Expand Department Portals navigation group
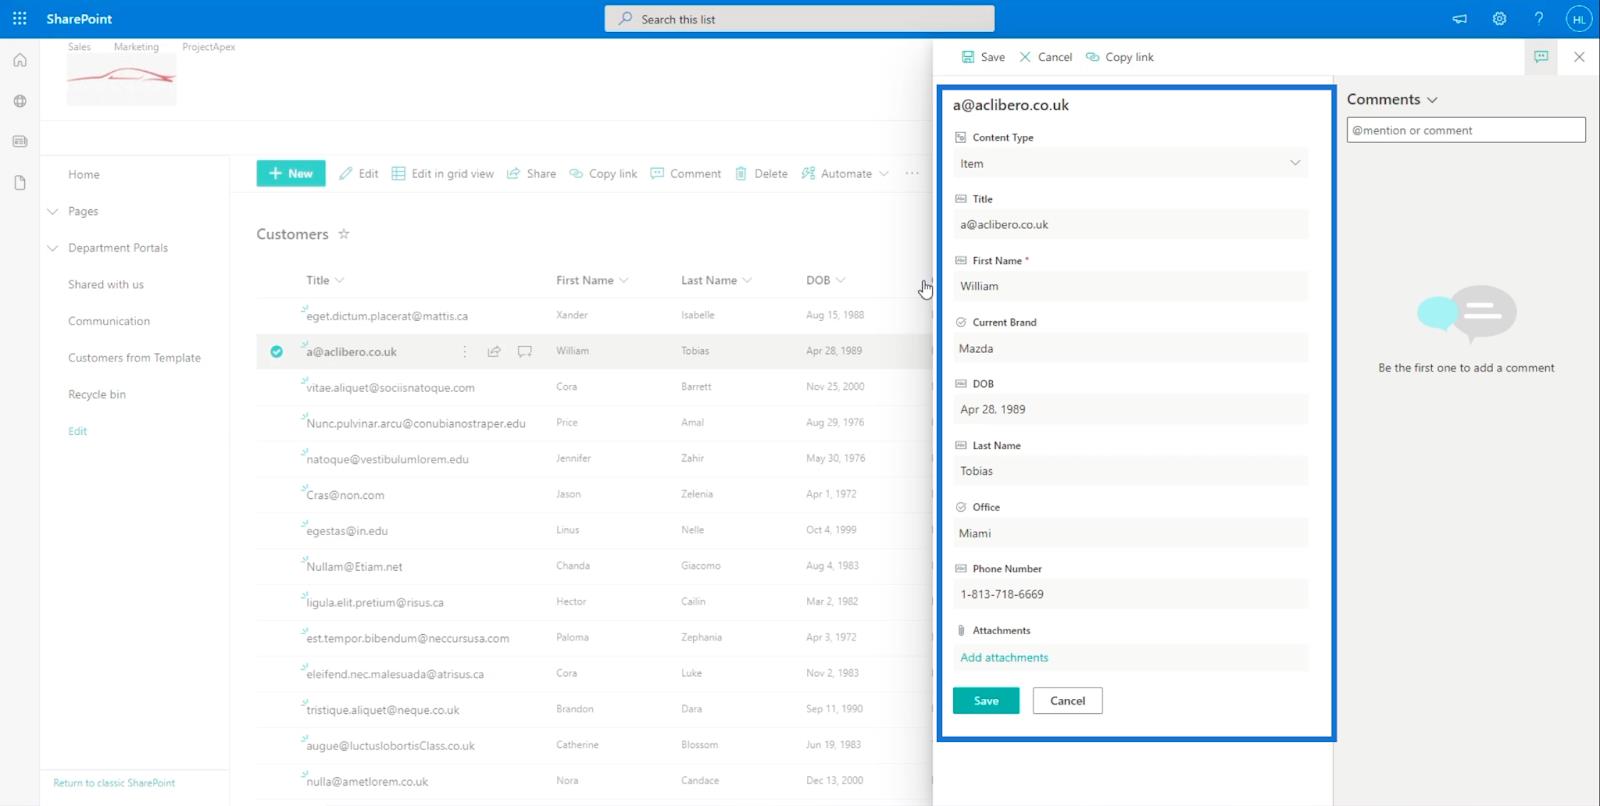Viewport: 1600px width, 806px height. pyautogui.click(x=53, y=248)
